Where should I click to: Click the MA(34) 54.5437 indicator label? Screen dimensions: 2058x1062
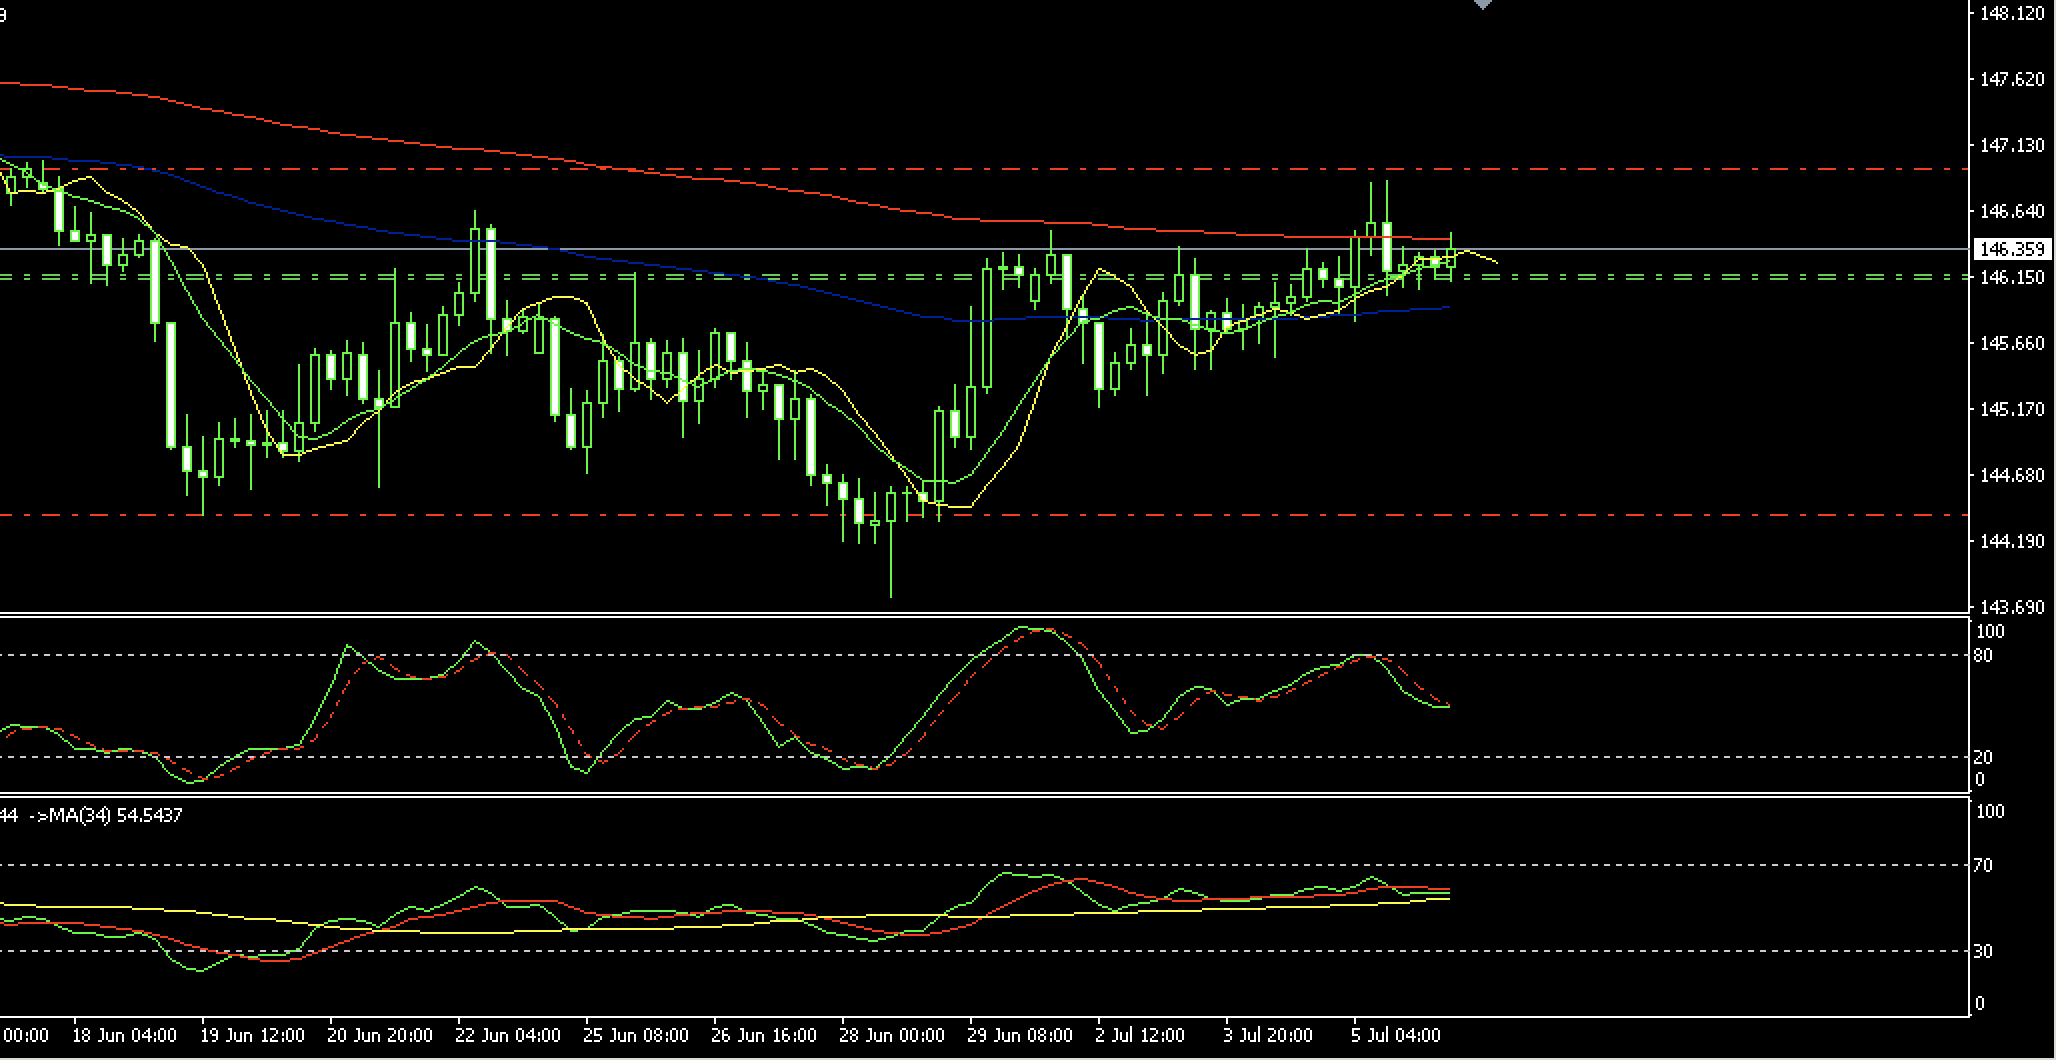[106, 816]
